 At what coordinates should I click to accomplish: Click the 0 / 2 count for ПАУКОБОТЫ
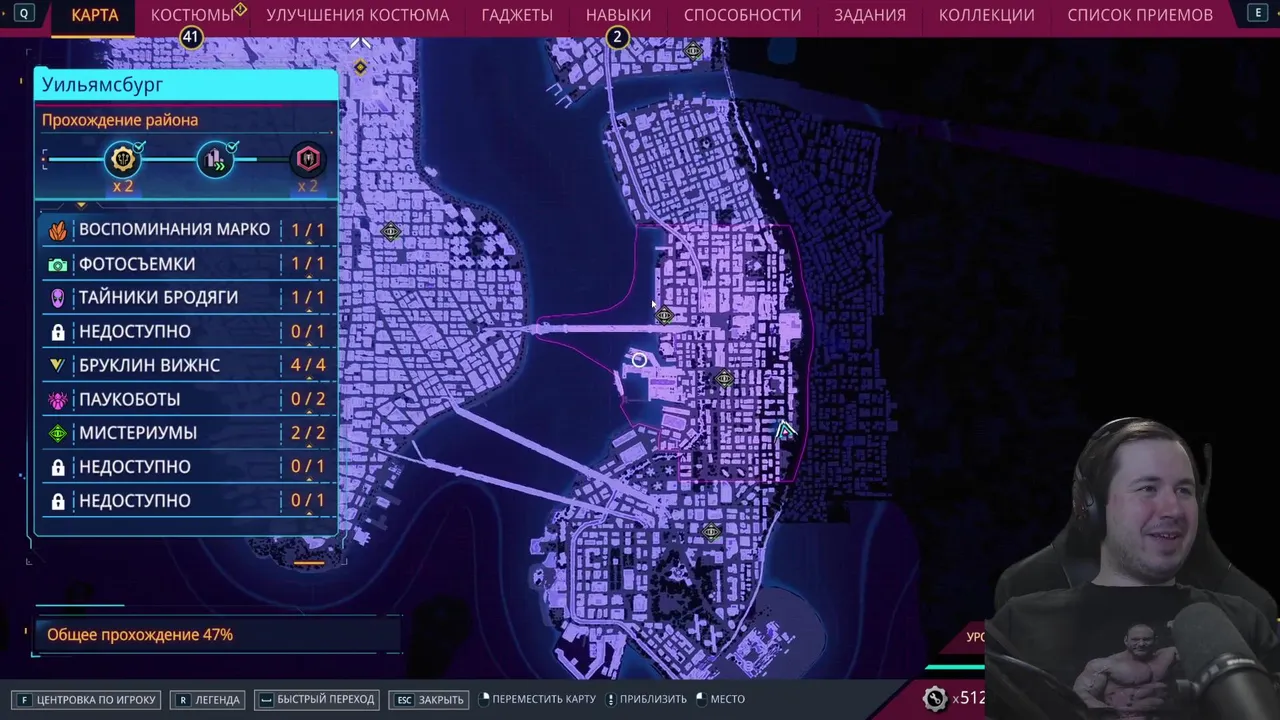pyautogui.click(x=308, y=400)
